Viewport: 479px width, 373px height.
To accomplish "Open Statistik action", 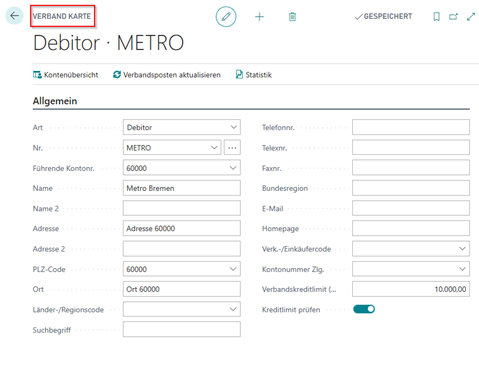I will click(x=254, y=75).
